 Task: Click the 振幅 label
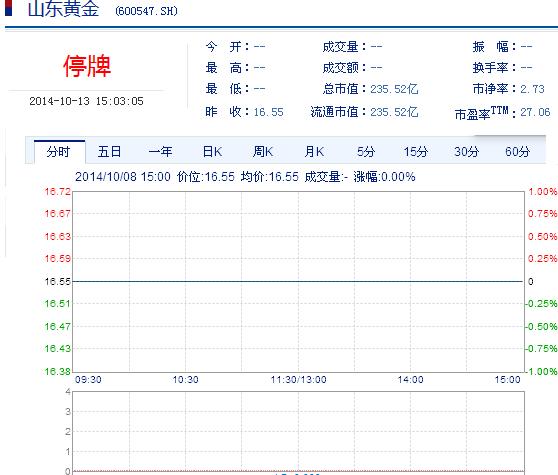coord(494,47)
